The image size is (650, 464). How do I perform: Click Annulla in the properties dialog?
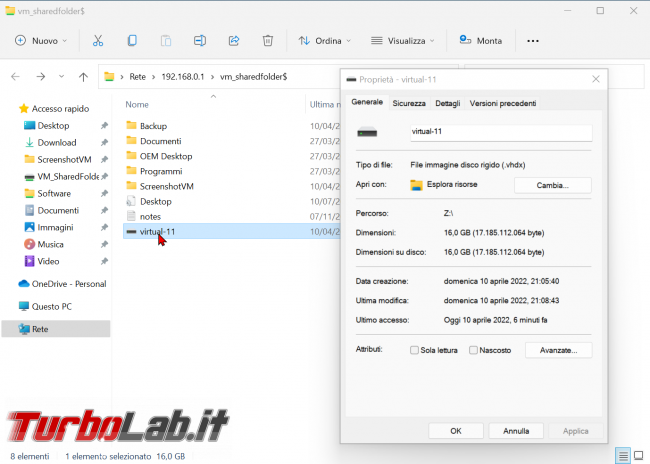pyautogui.click(x=516, y=431)
